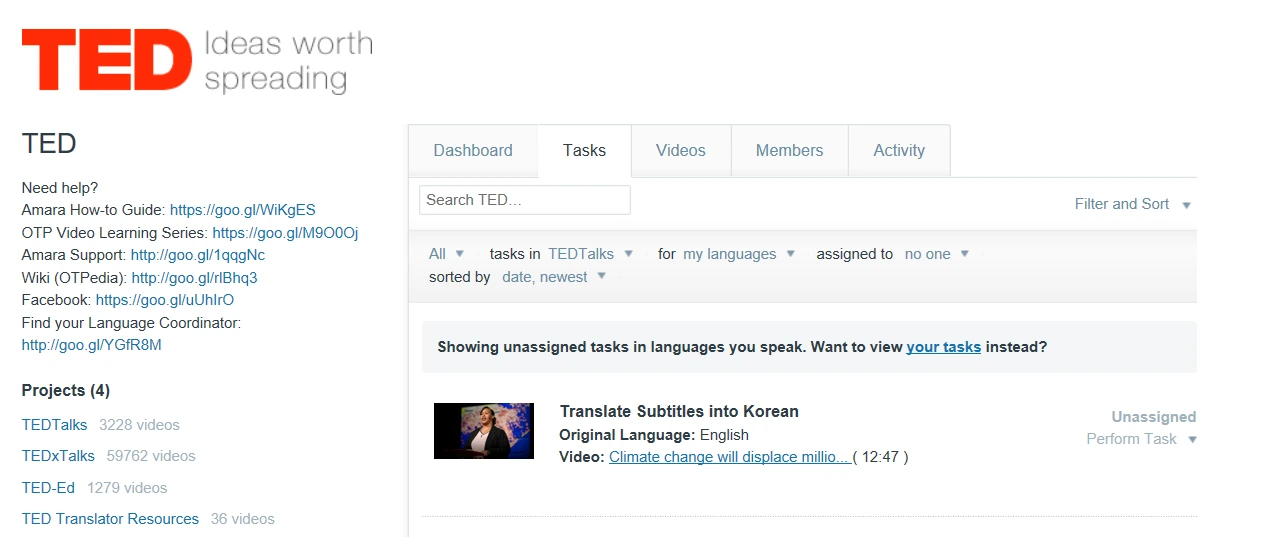Visit the Amara Support link
The height and width of the screenshot is (537, 1264).
(198, 255)
